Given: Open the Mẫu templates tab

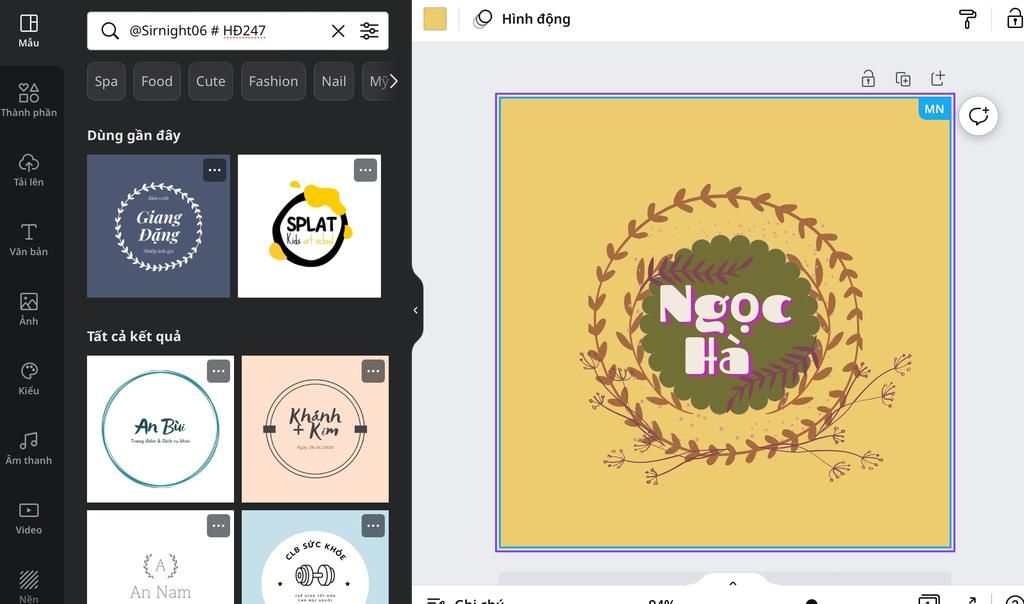Looking at the screenshot, I should (29, 31).
